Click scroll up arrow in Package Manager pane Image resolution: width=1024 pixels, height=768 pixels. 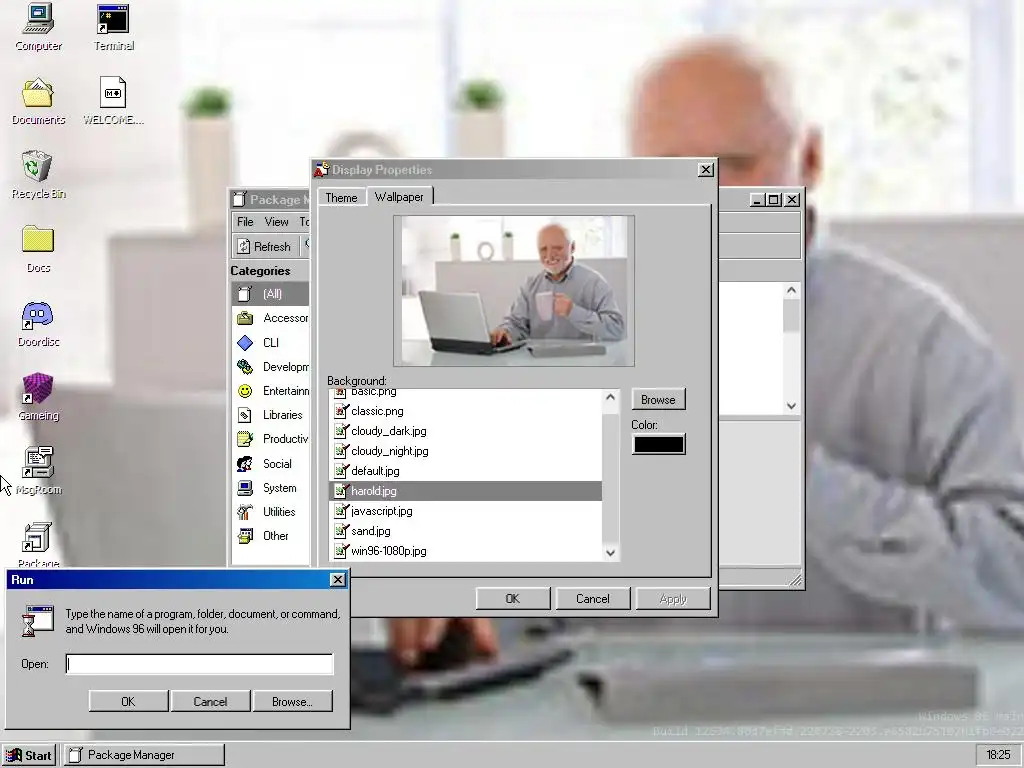[792, 291]
